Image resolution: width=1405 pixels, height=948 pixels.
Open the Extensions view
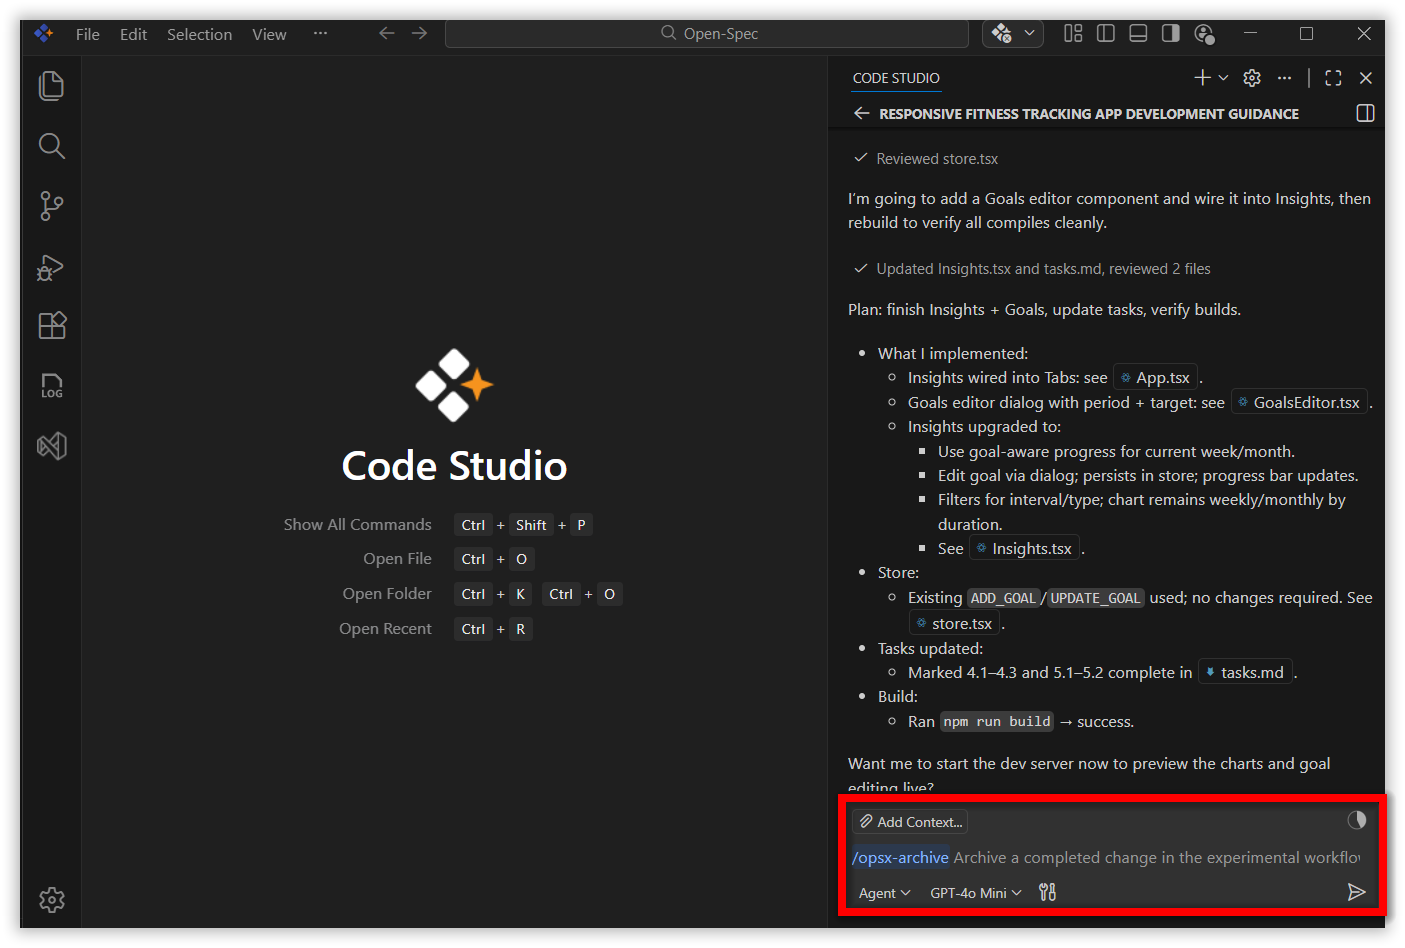pyautogui.click(x=51, y=326)
